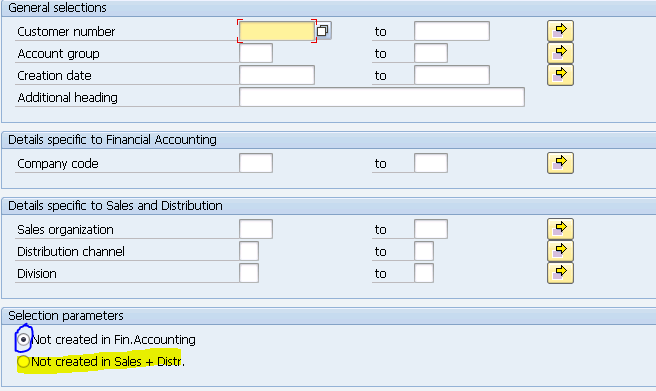Open multiple selection for Distribution channel

point(560,251)
